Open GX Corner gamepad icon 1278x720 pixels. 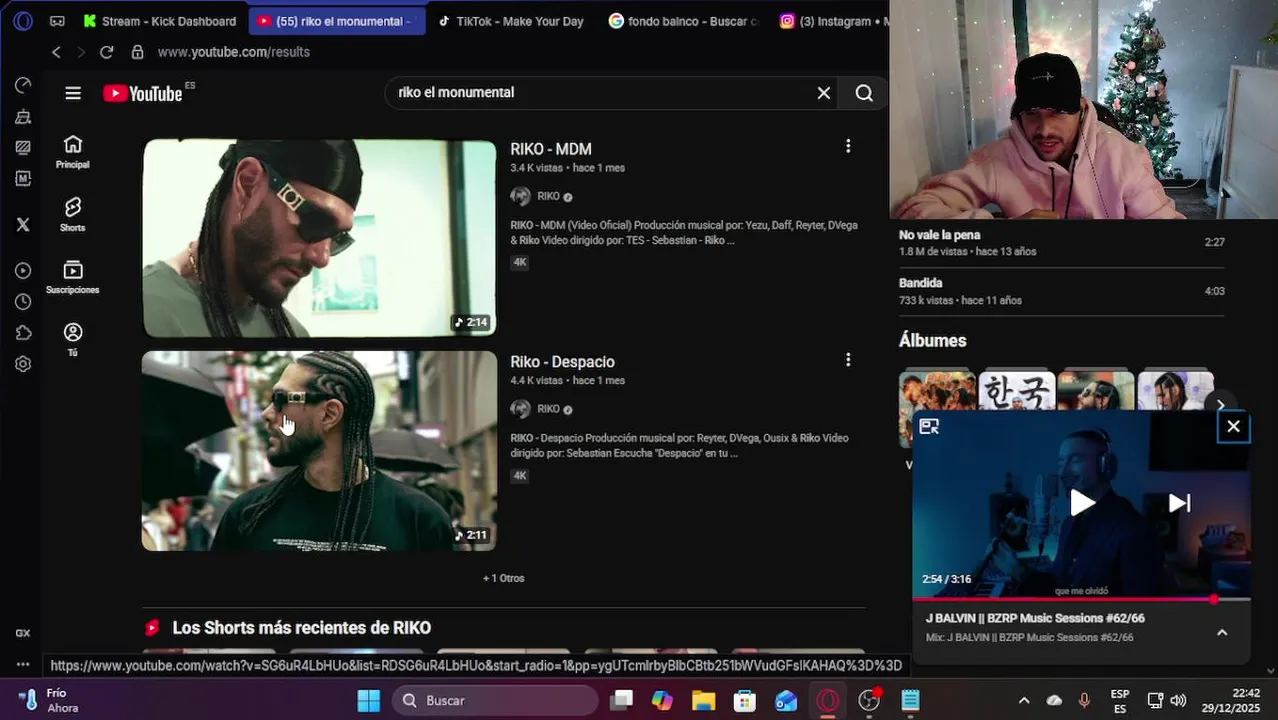tap(57, 21)
